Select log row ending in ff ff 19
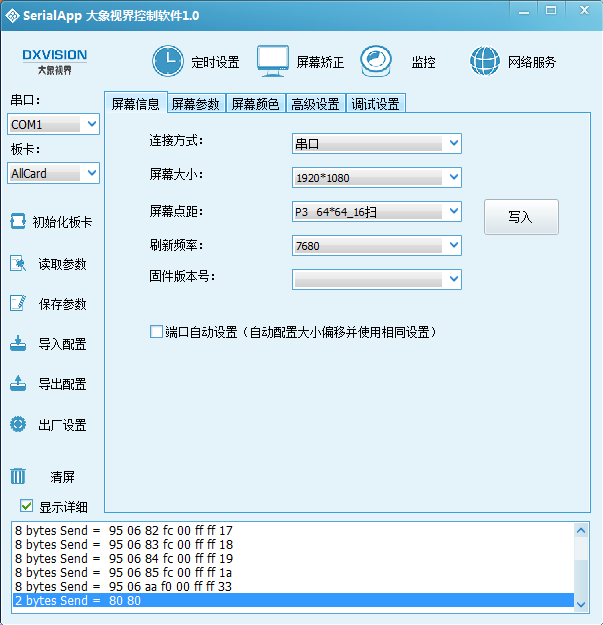Image resolution: width=603 pixels, height=625 pixels. coord(293,558)
